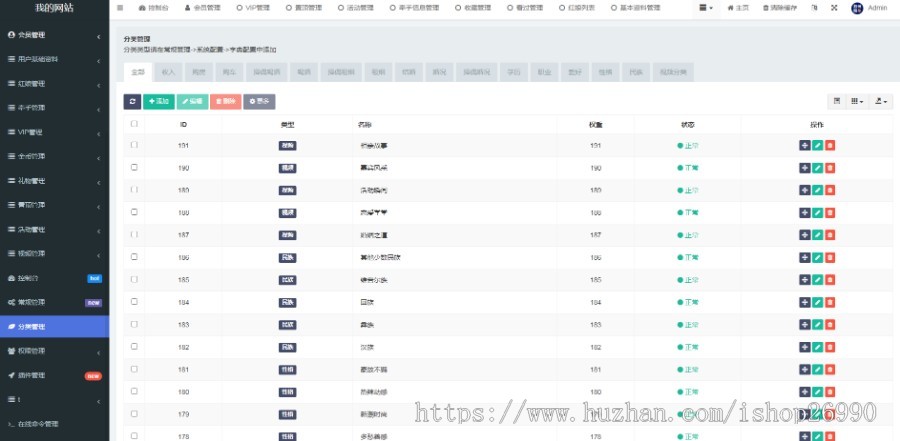Edit row 191 with the green pencil icon

pos(817,146)
